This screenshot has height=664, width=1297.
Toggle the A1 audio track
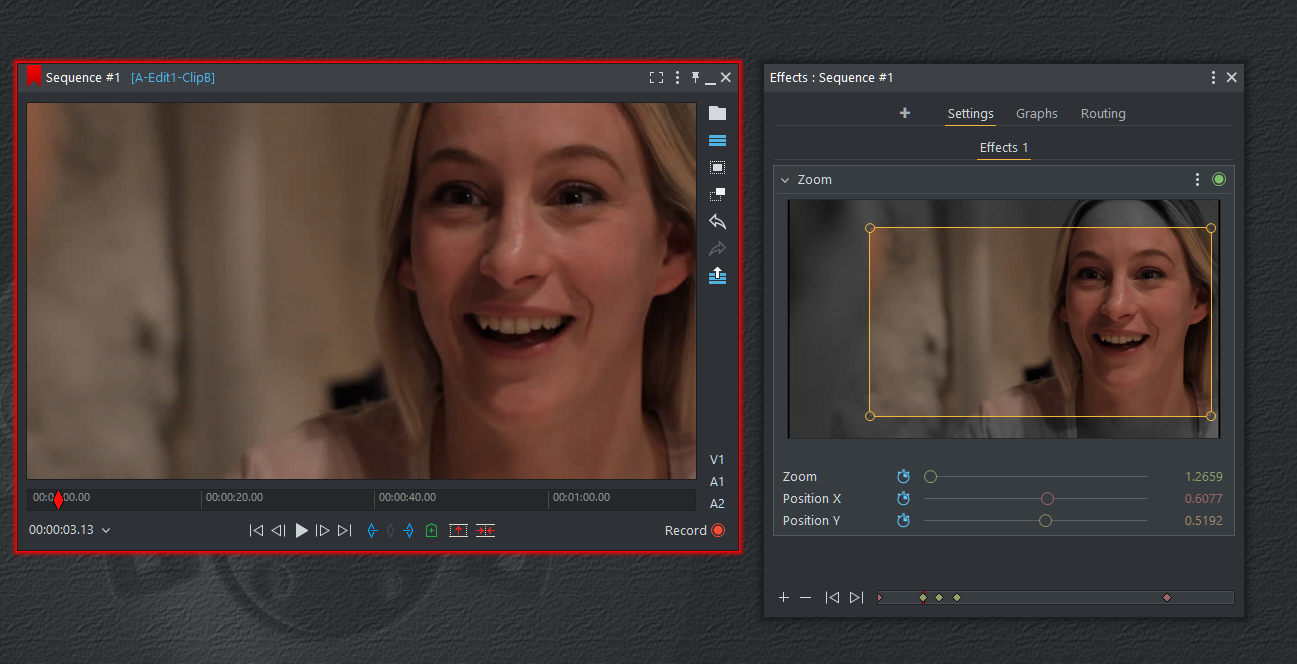[x=717, y=482]
